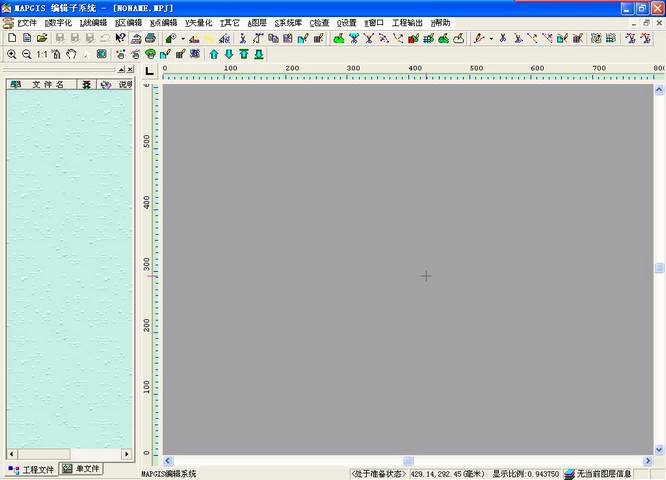Click the white cloud-shaped pencil icon

[x=458, y=39]
